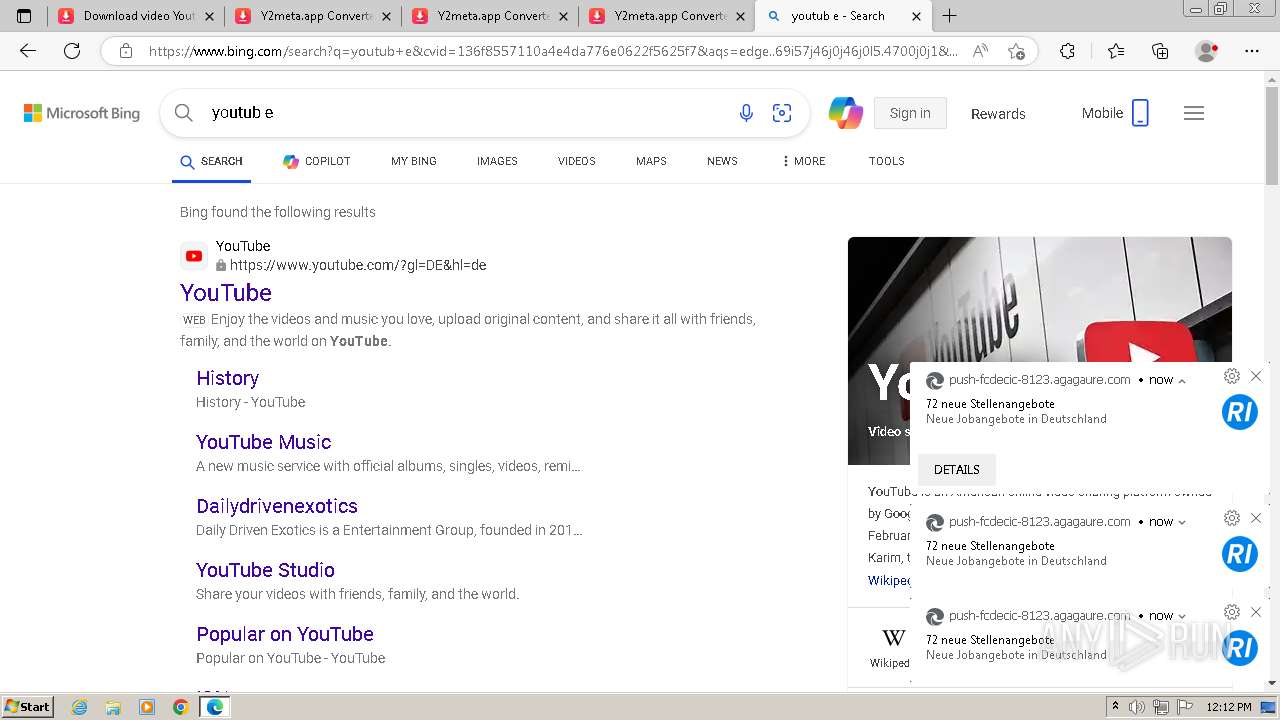Click the Windows Start button
This screenshot has height=720, width=1280.
point(28,707)
